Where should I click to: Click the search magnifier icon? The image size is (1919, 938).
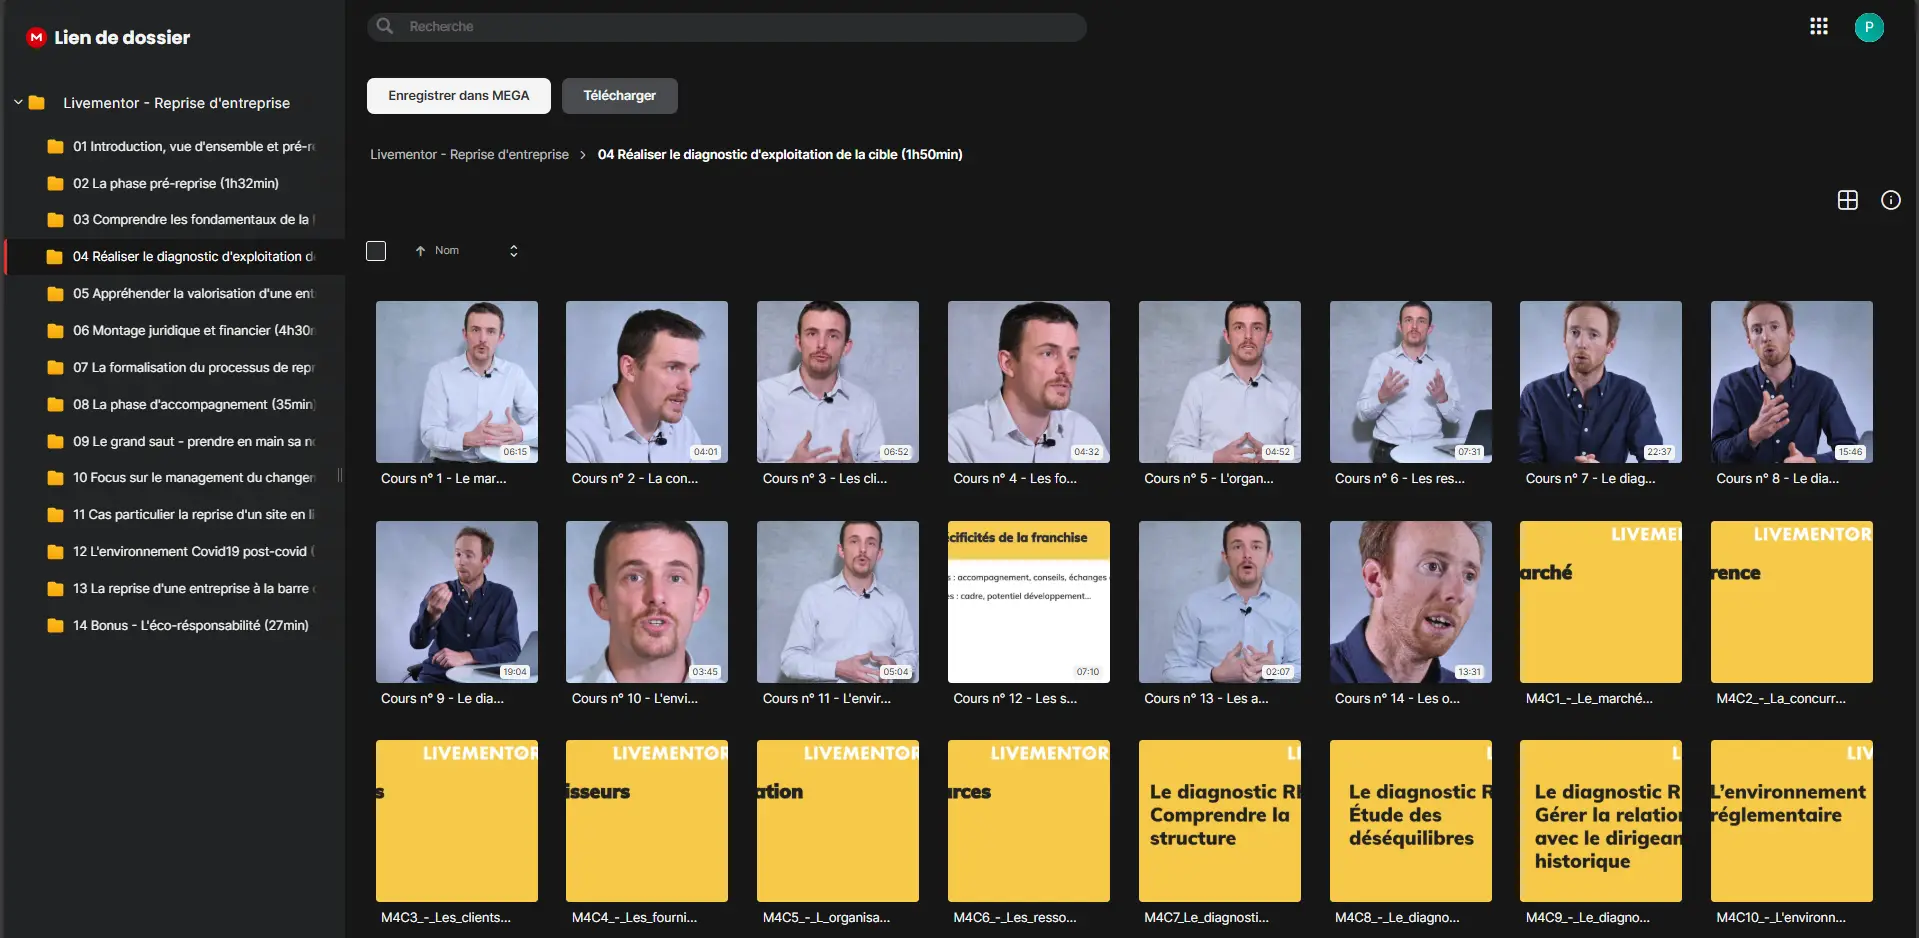(385, 26)
